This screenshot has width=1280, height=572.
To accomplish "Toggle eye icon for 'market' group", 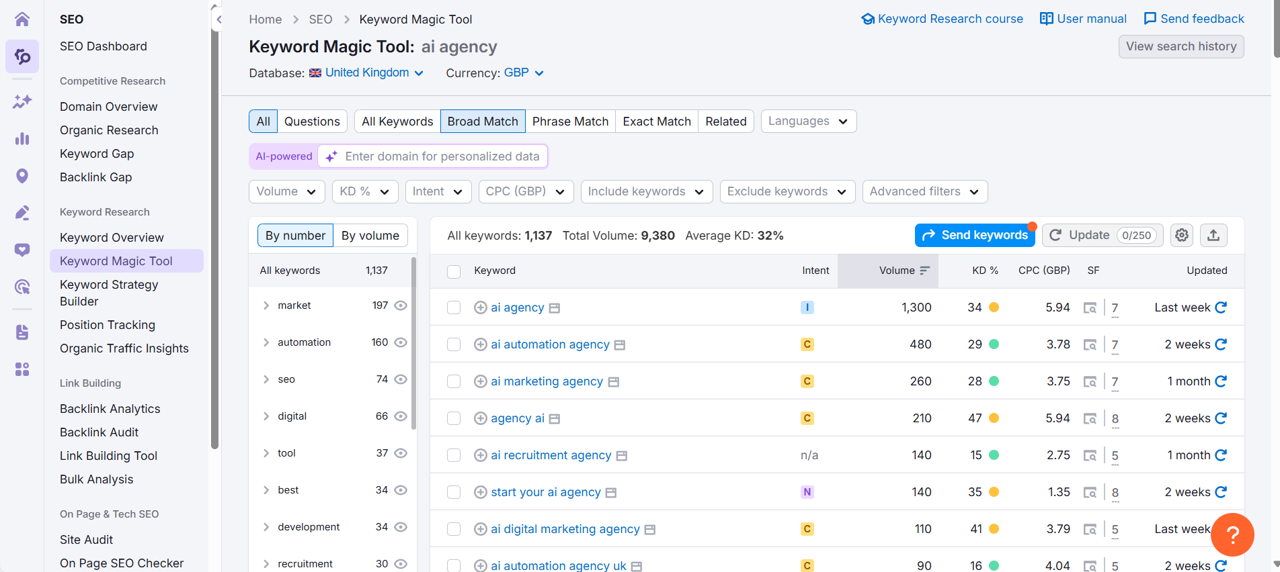I will point(401,306).
